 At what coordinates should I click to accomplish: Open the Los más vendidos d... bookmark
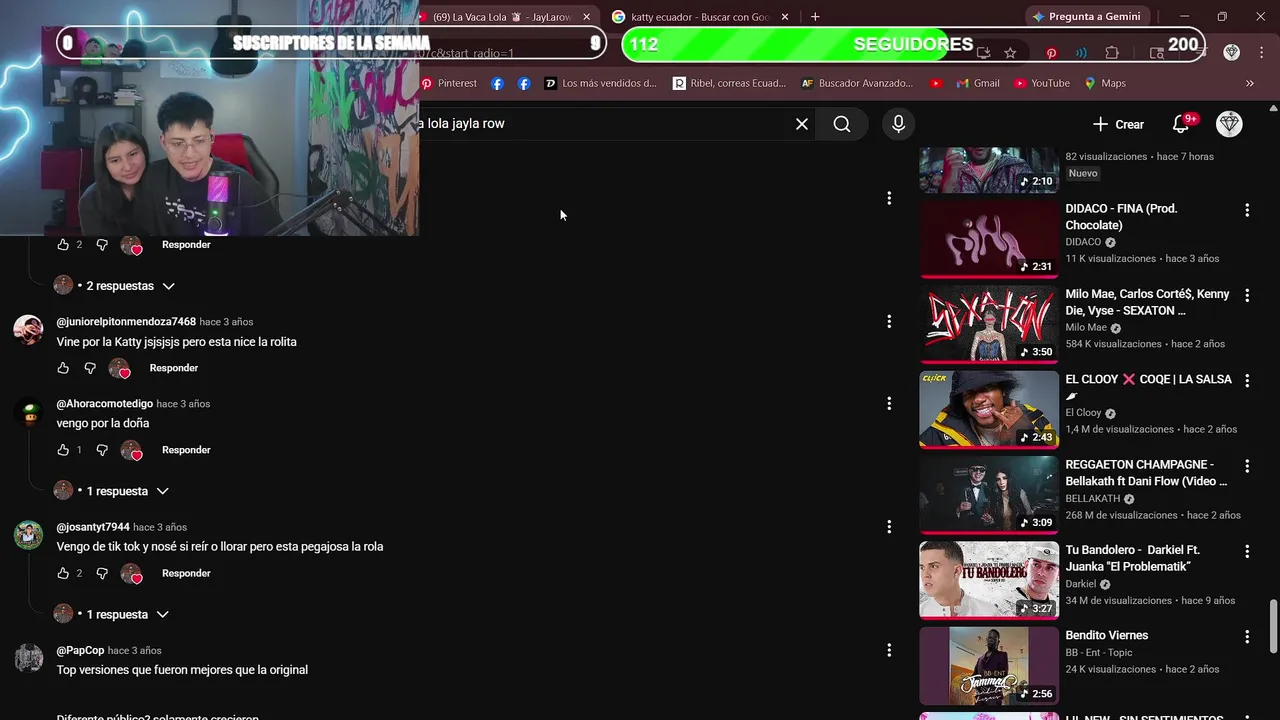600,83
